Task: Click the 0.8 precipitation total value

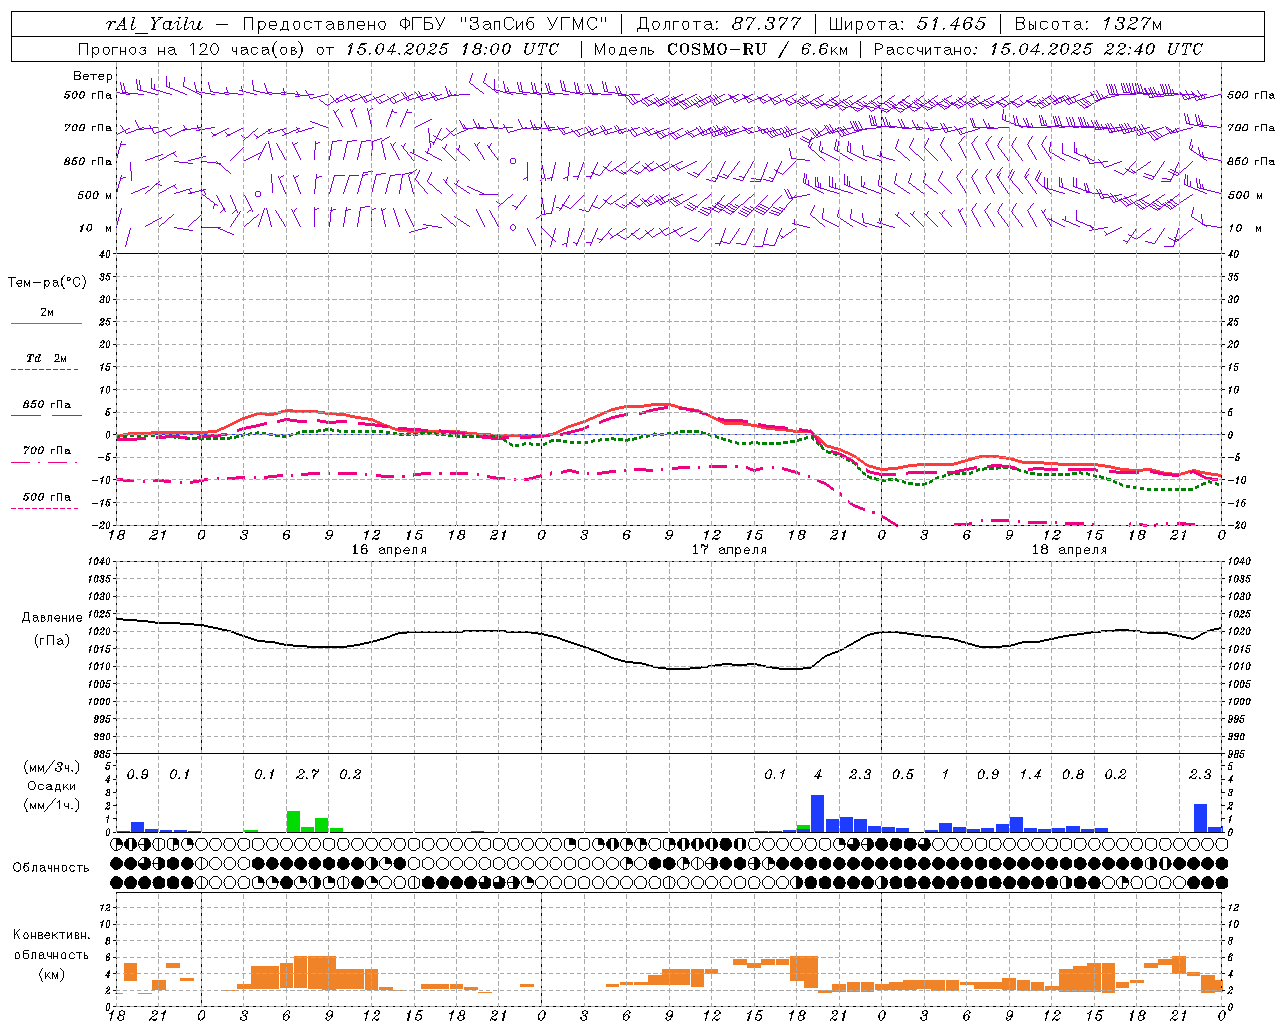Action: pos(1072,775)
